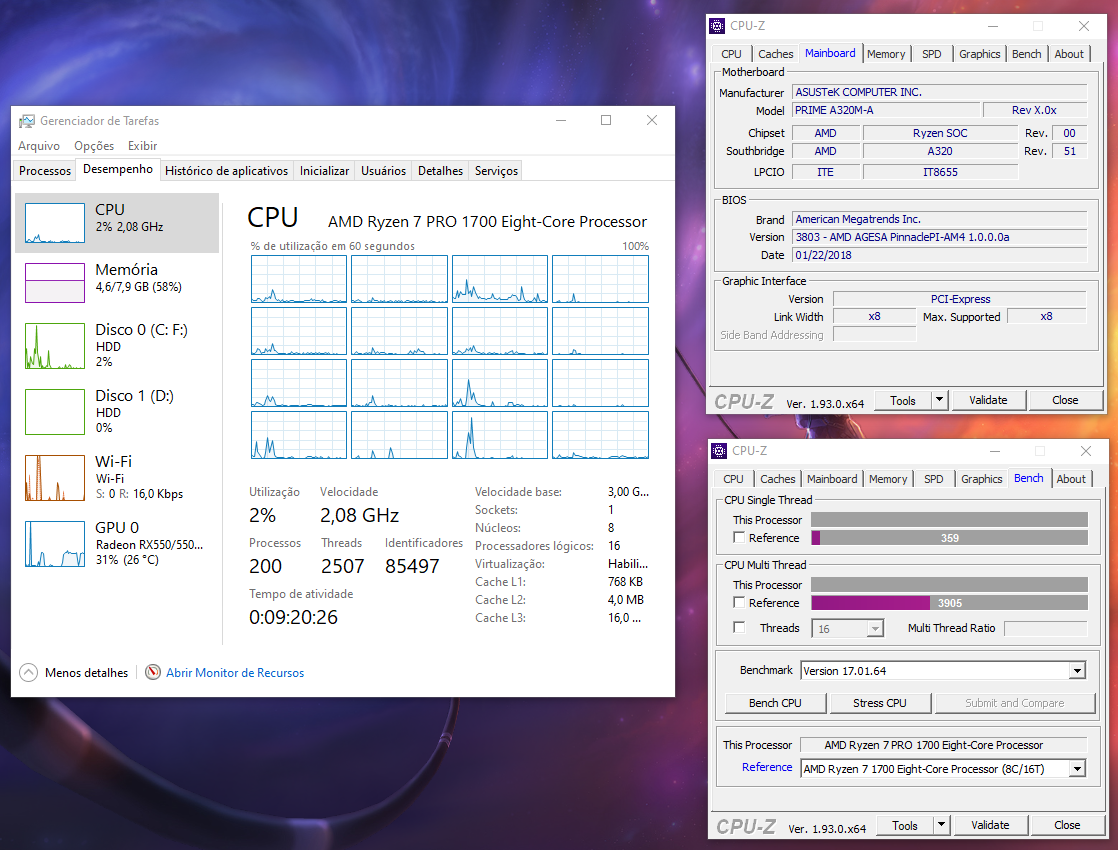1118x850 pixels.
Task: Click Tools button in Mainboard CPU-Z window
Action: coord(903,400)
